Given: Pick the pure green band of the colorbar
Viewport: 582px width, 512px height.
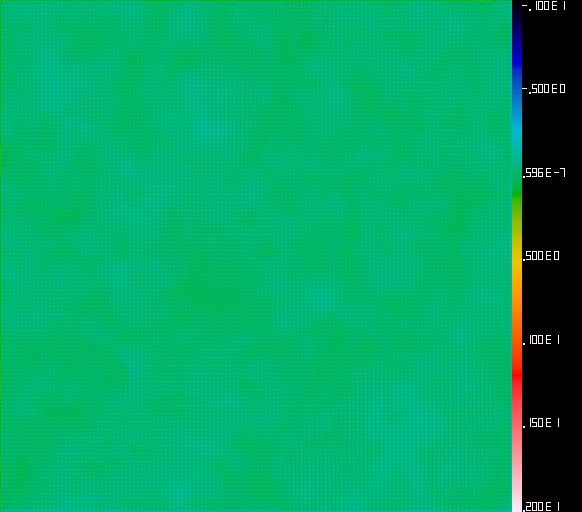Looking at the screenshot, I should click(x=517, y=191).
